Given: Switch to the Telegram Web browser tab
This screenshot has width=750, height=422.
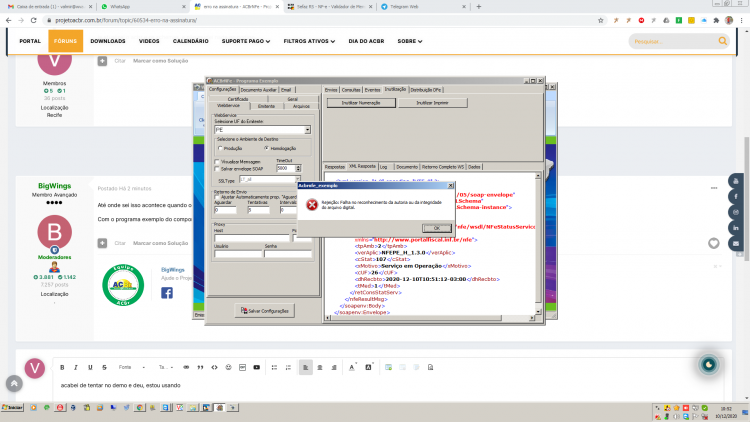Looking at the screenshot, I should tap(422, 7).
